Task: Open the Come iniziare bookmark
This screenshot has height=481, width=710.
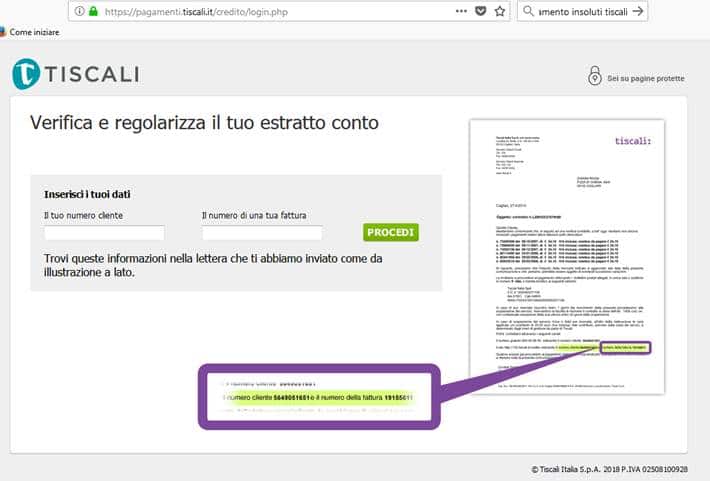Action: [30, 32]
